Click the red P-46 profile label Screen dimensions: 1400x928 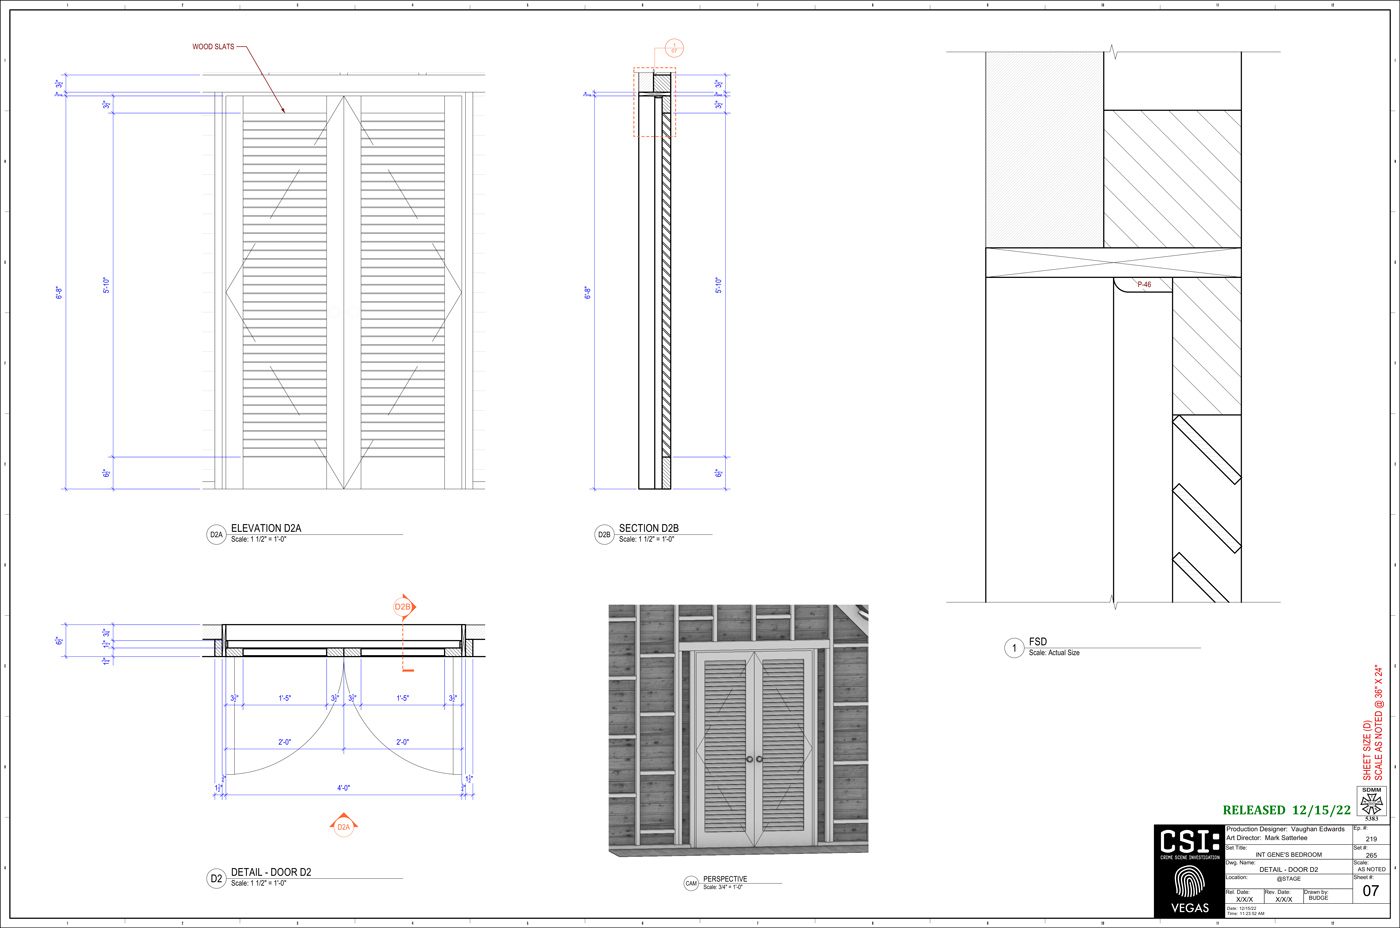[1144, 285]
